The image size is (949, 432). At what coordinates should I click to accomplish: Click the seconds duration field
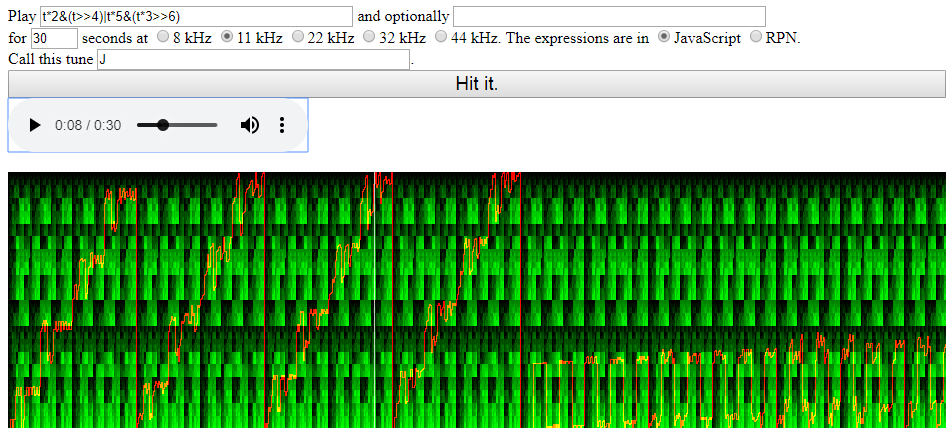point(54,38)
